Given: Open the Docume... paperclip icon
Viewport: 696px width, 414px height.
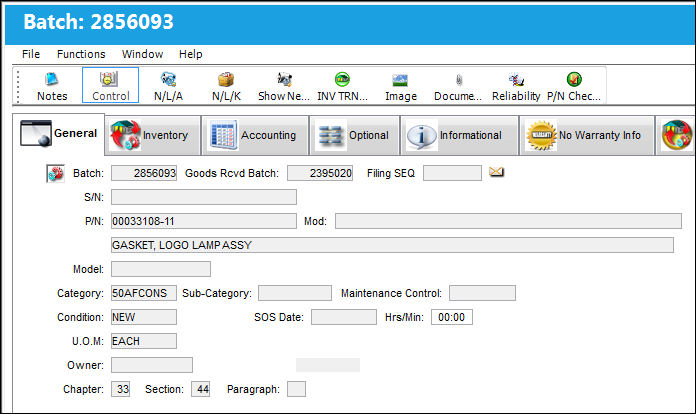Looking at the screenshot, I should 458,86.
